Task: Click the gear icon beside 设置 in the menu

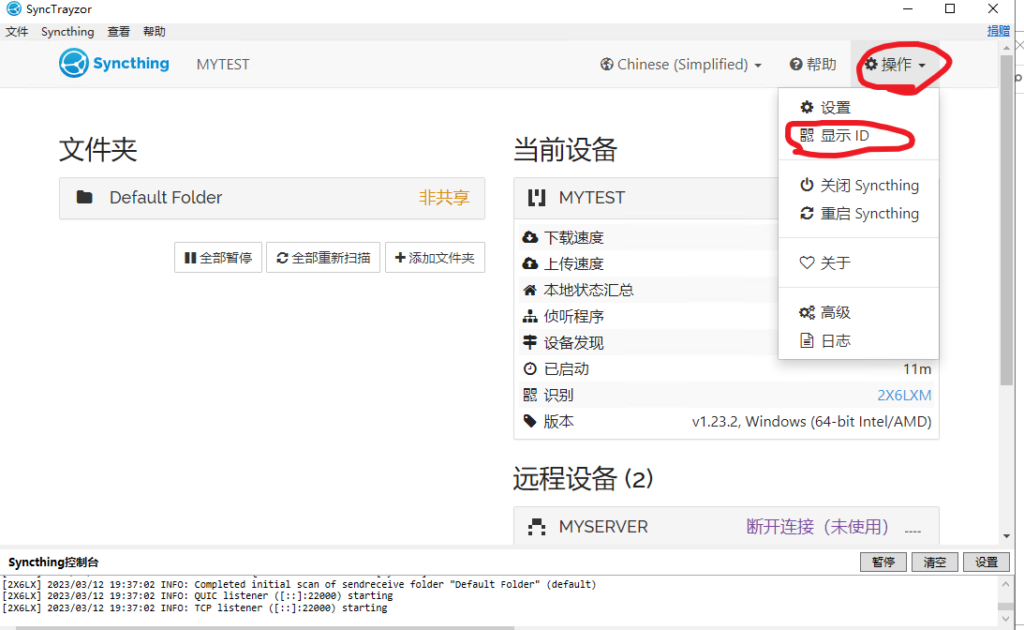Action: coord(807,107)
